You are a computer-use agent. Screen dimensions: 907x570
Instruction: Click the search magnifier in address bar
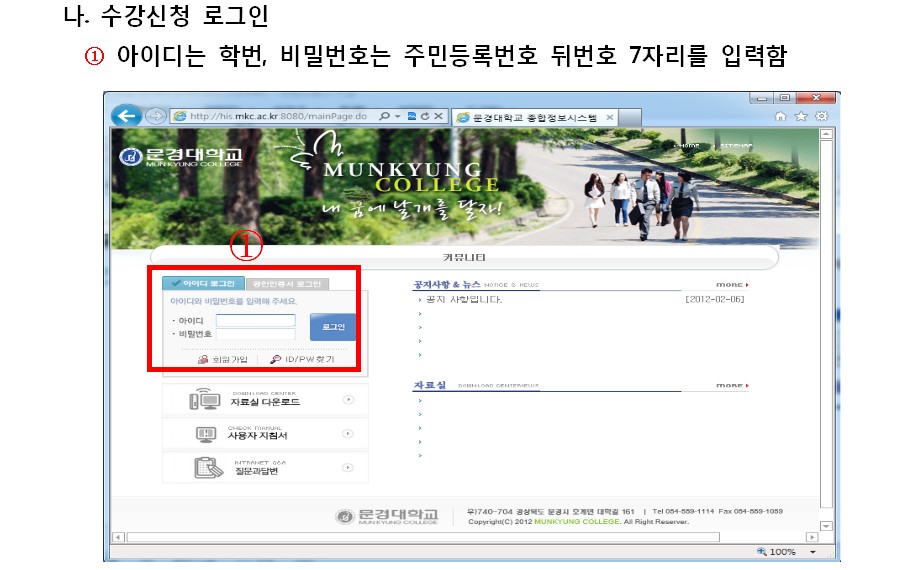coord(384,116)
